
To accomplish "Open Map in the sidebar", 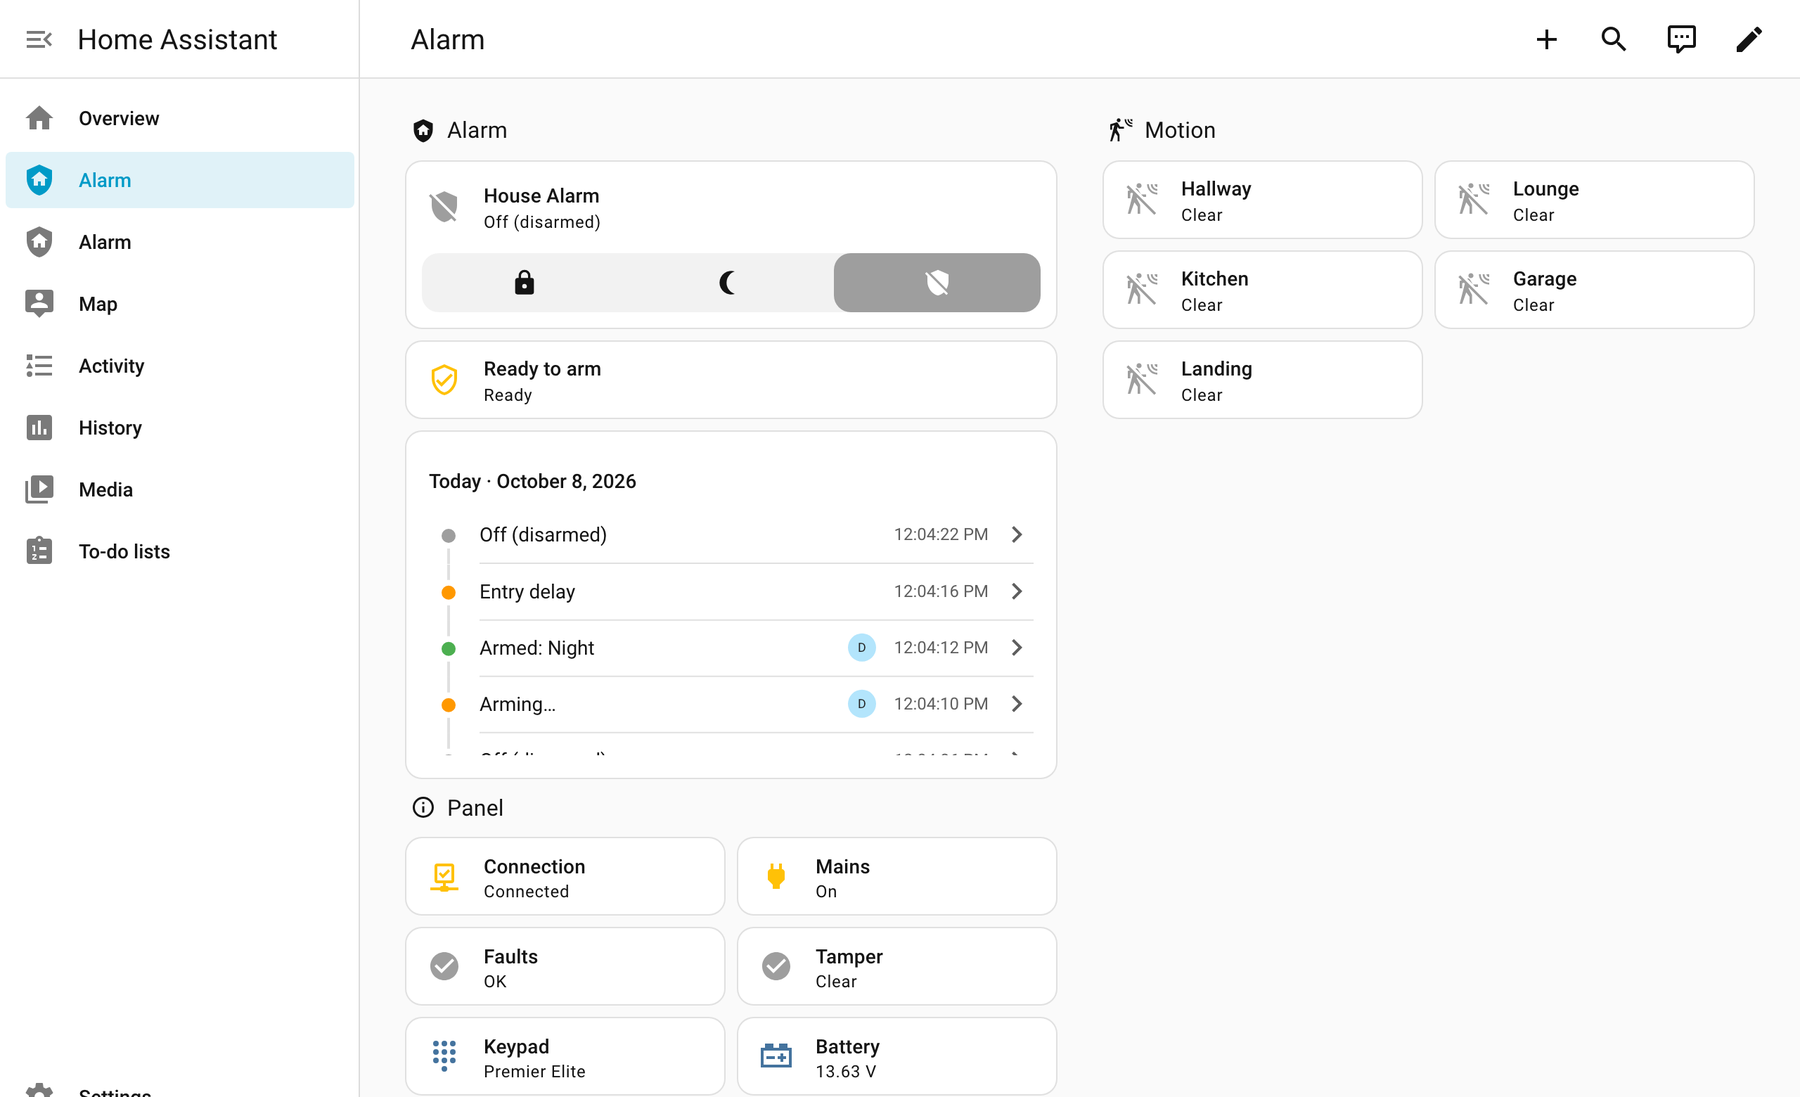I will [x=180, y=304].
